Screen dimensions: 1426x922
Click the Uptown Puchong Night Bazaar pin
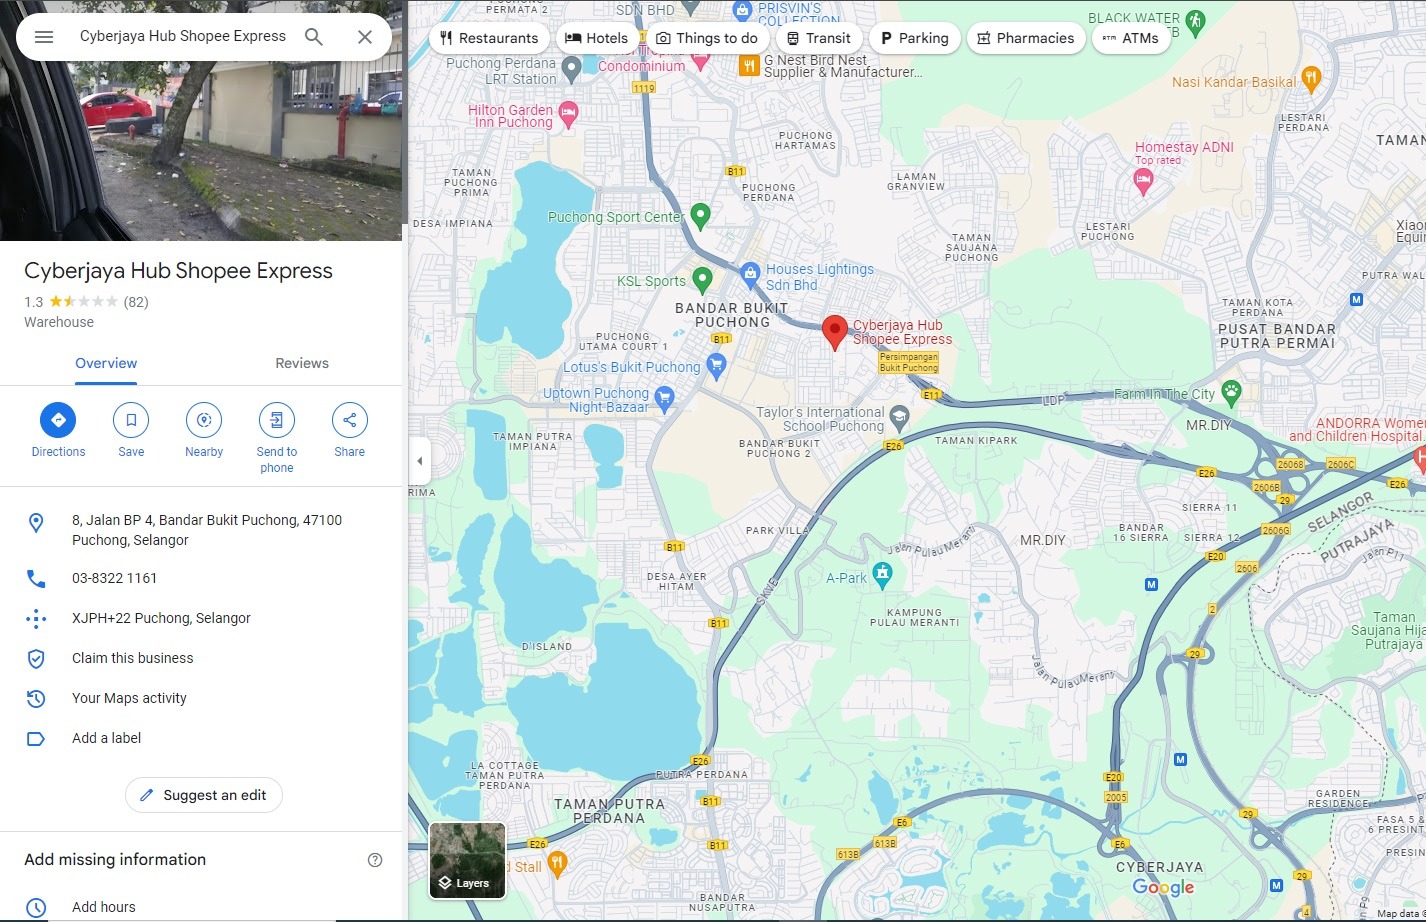pyautogui.click(x=664, y=399)
